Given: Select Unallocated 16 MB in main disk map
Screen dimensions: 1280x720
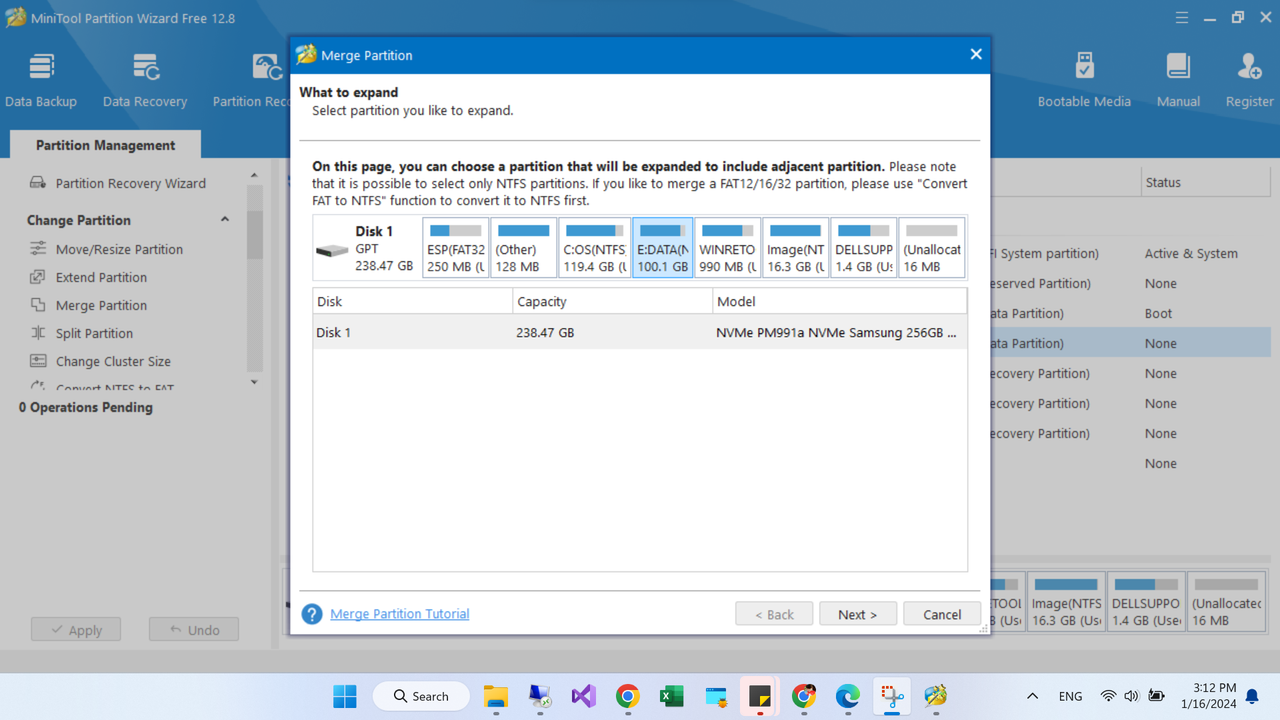Looking at the screenshot, I should [x=1226, y=603].
